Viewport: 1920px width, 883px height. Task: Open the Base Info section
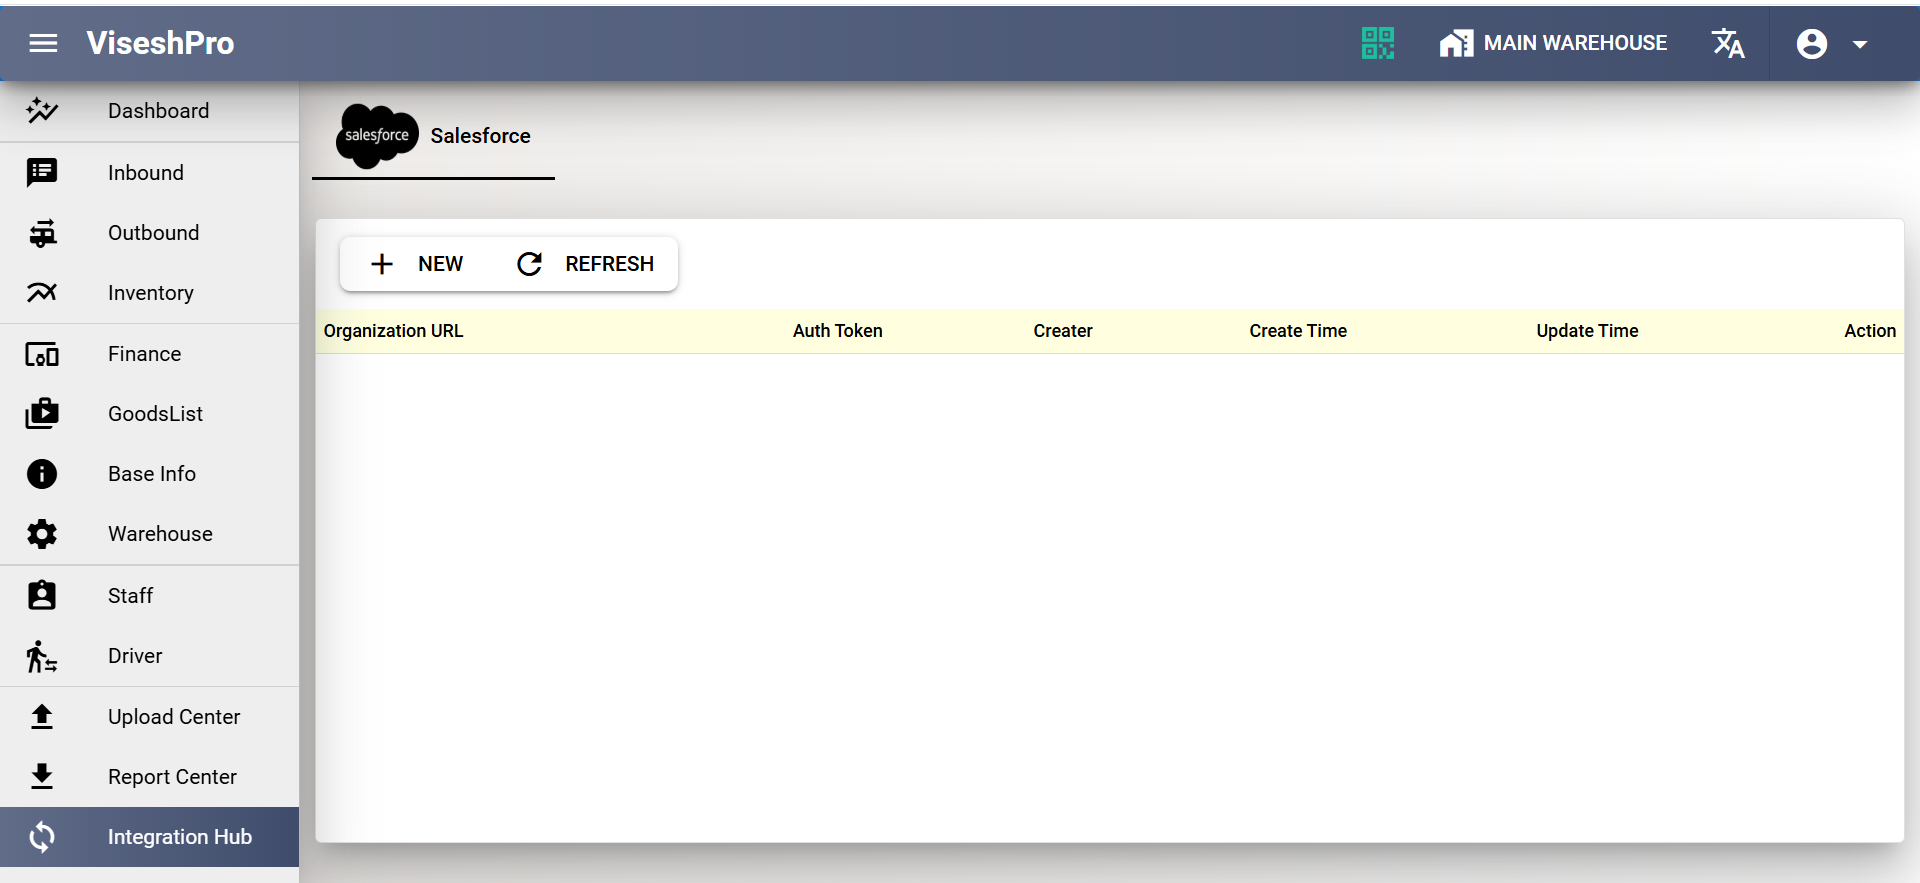click(151, 474)
